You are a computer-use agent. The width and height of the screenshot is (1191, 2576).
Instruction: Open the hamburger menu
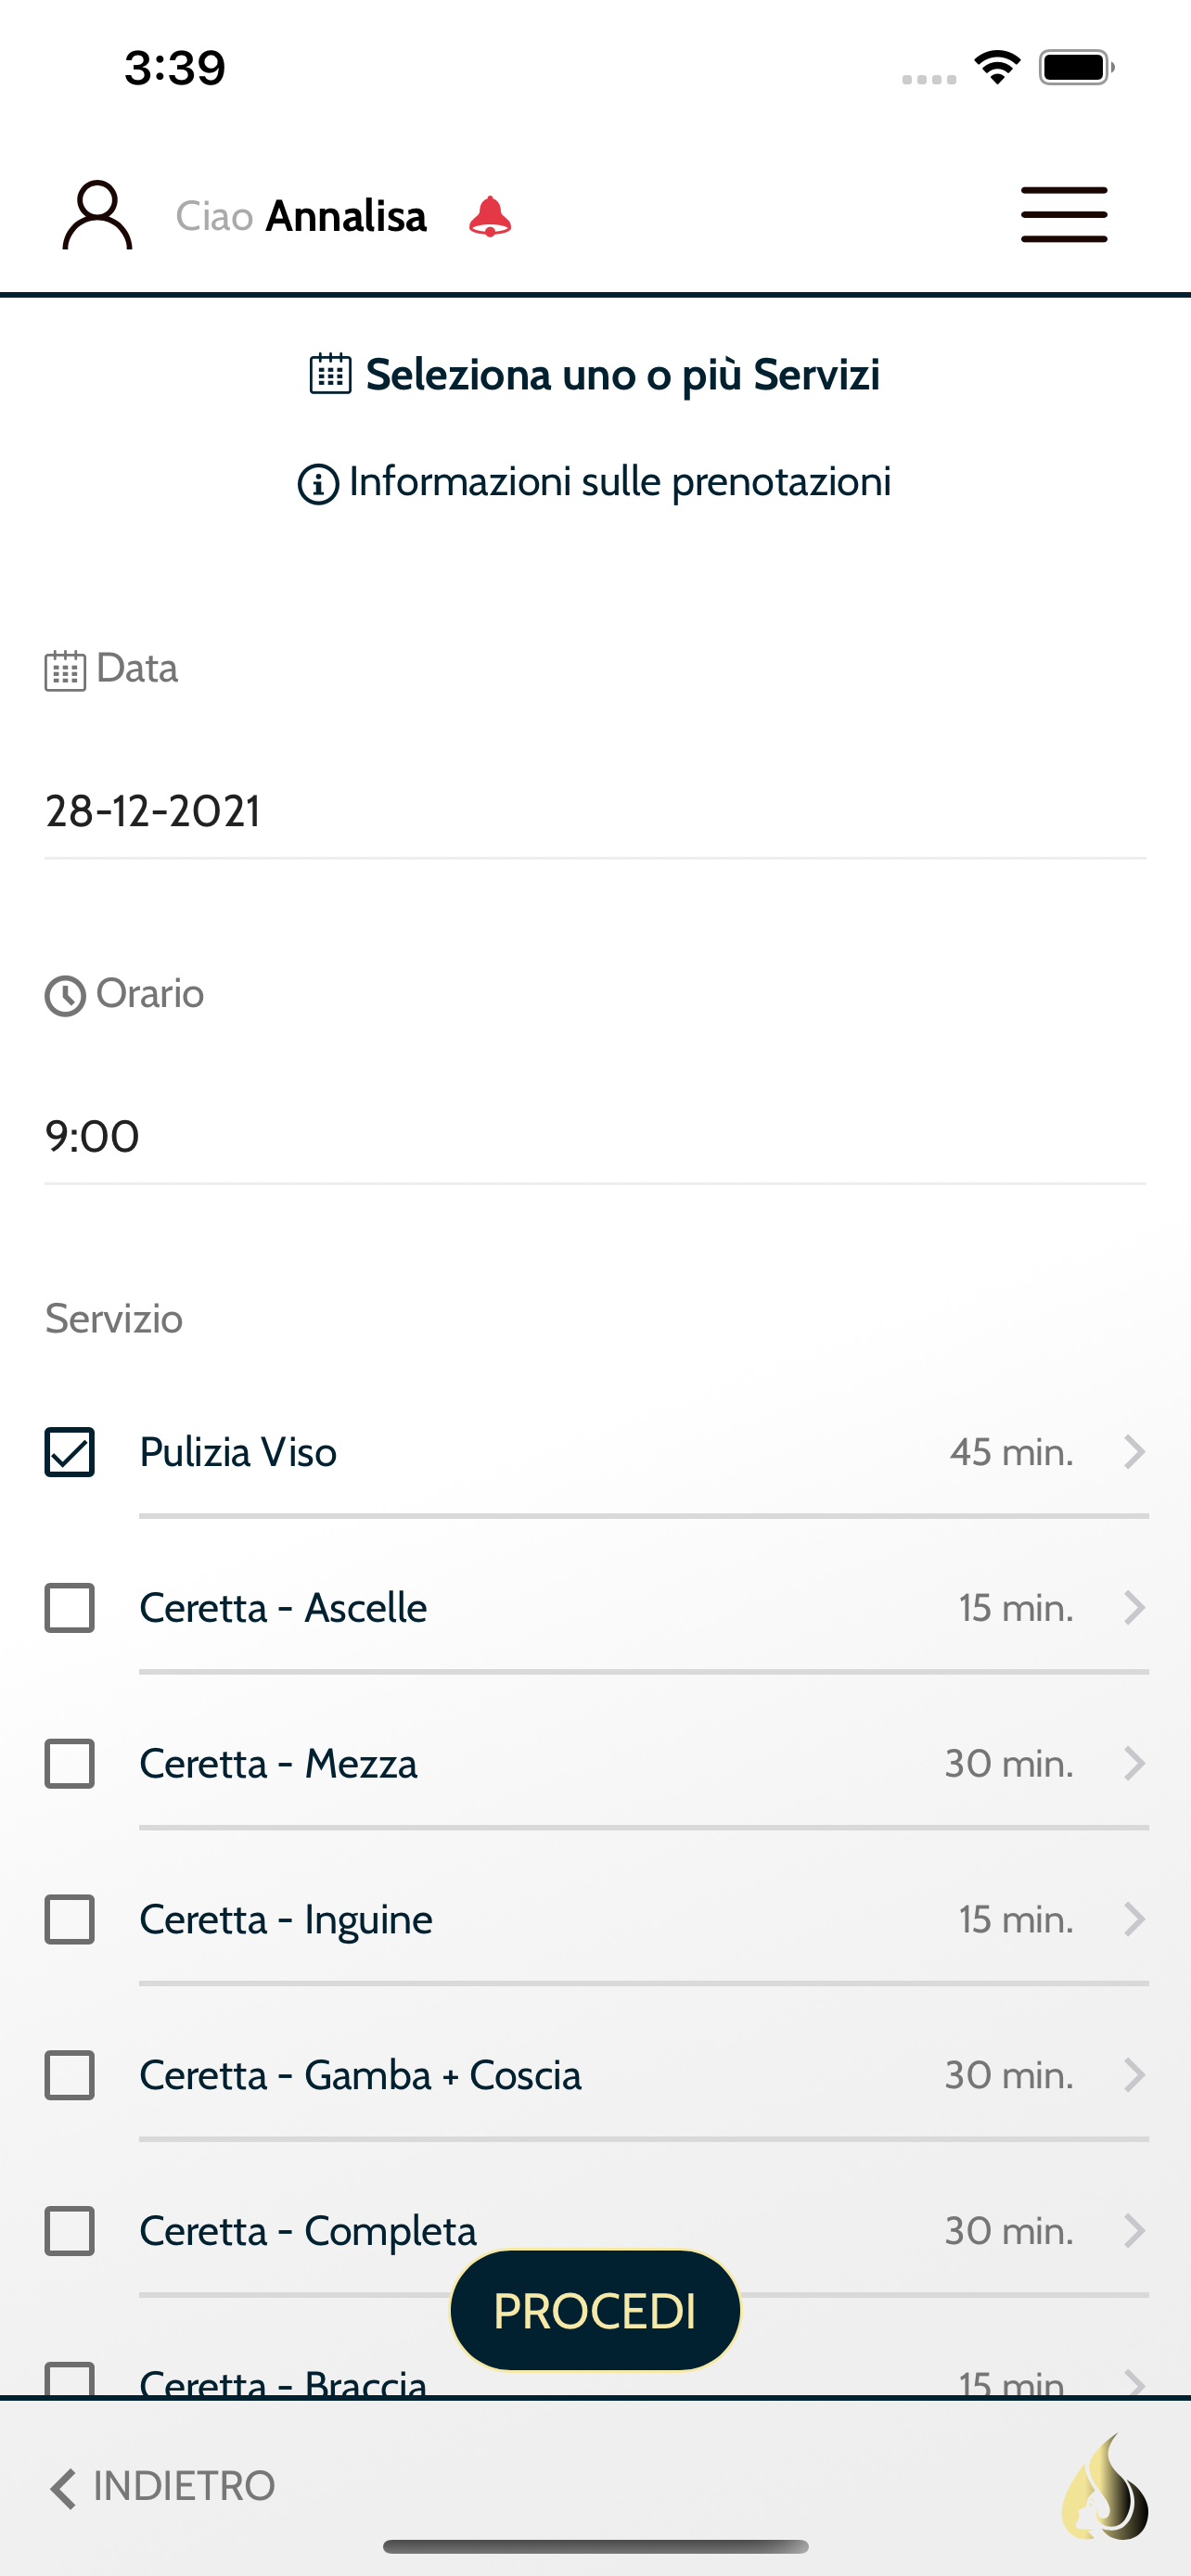1064,214
